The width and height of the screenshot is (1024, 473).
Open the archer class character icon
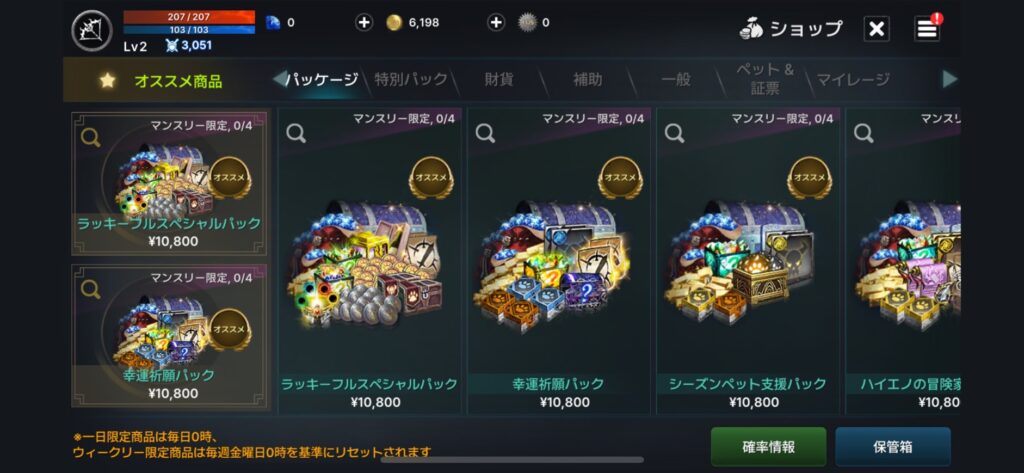point(92,31)
